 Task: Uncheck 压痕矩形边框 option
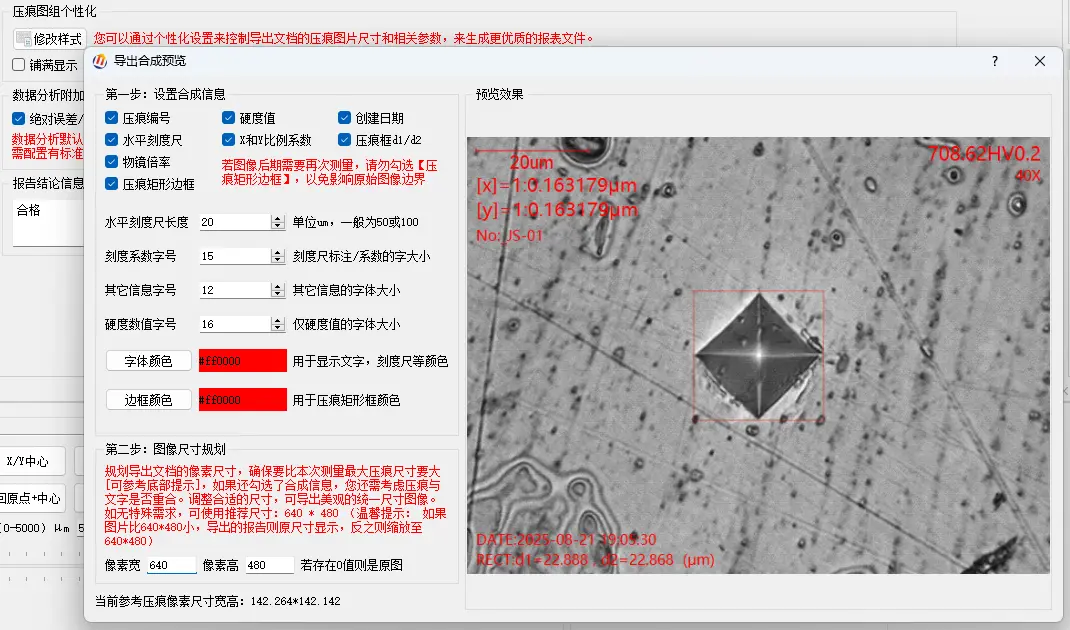(x=112, y=184)
